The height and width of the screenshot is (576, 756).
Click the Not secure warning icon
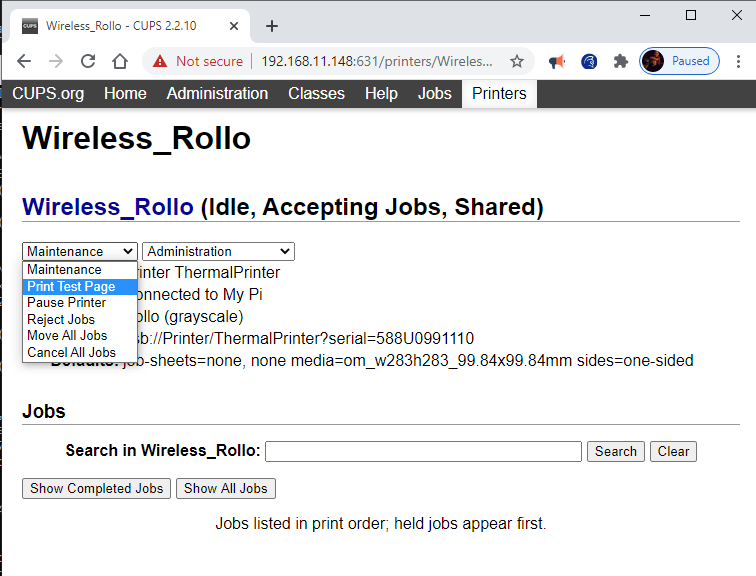pyautogui.click(x=160, y=61)
